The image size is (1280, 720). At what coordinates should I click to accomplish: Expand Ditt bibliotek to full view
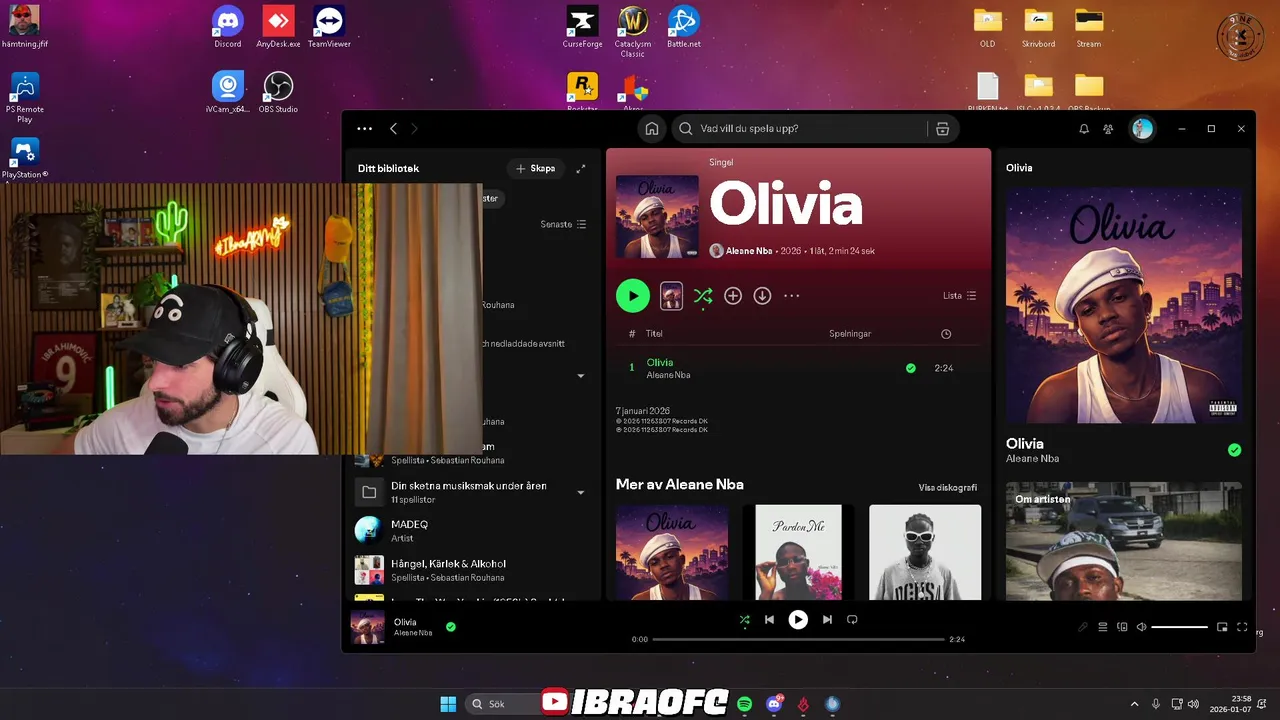point(581,169)
